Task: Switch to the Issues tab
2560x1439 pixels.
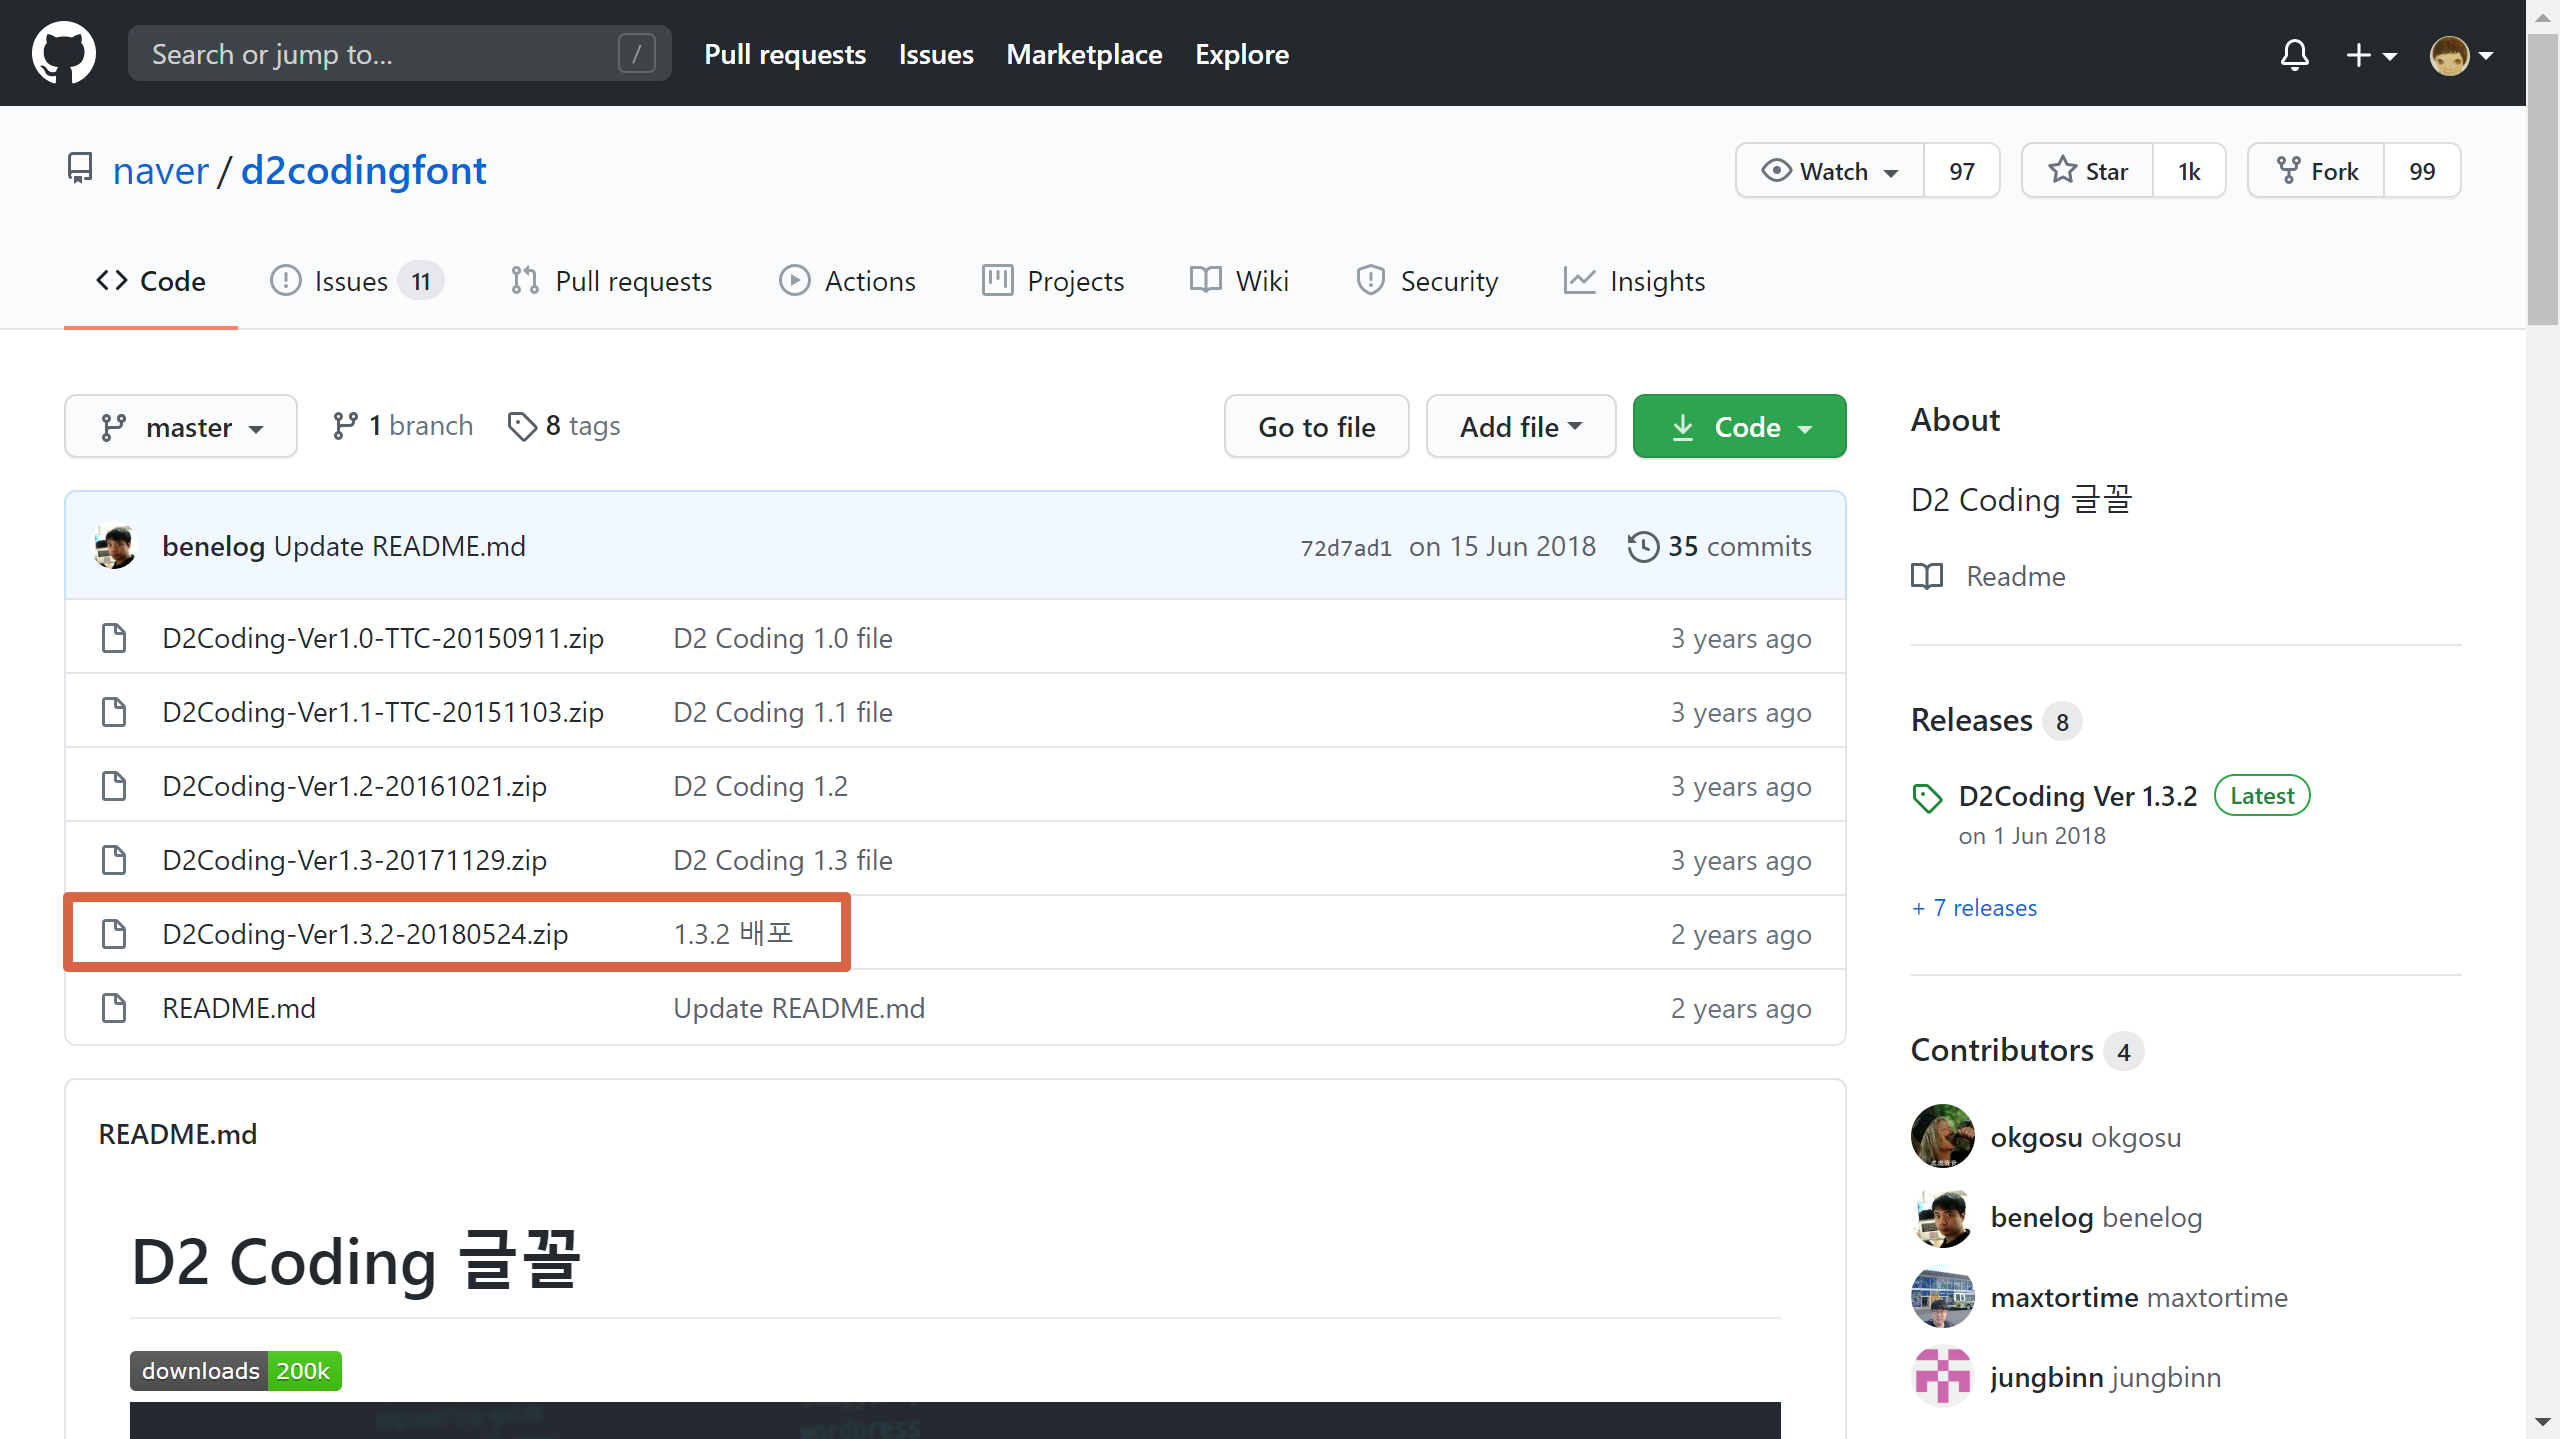Action: [351, 281]
